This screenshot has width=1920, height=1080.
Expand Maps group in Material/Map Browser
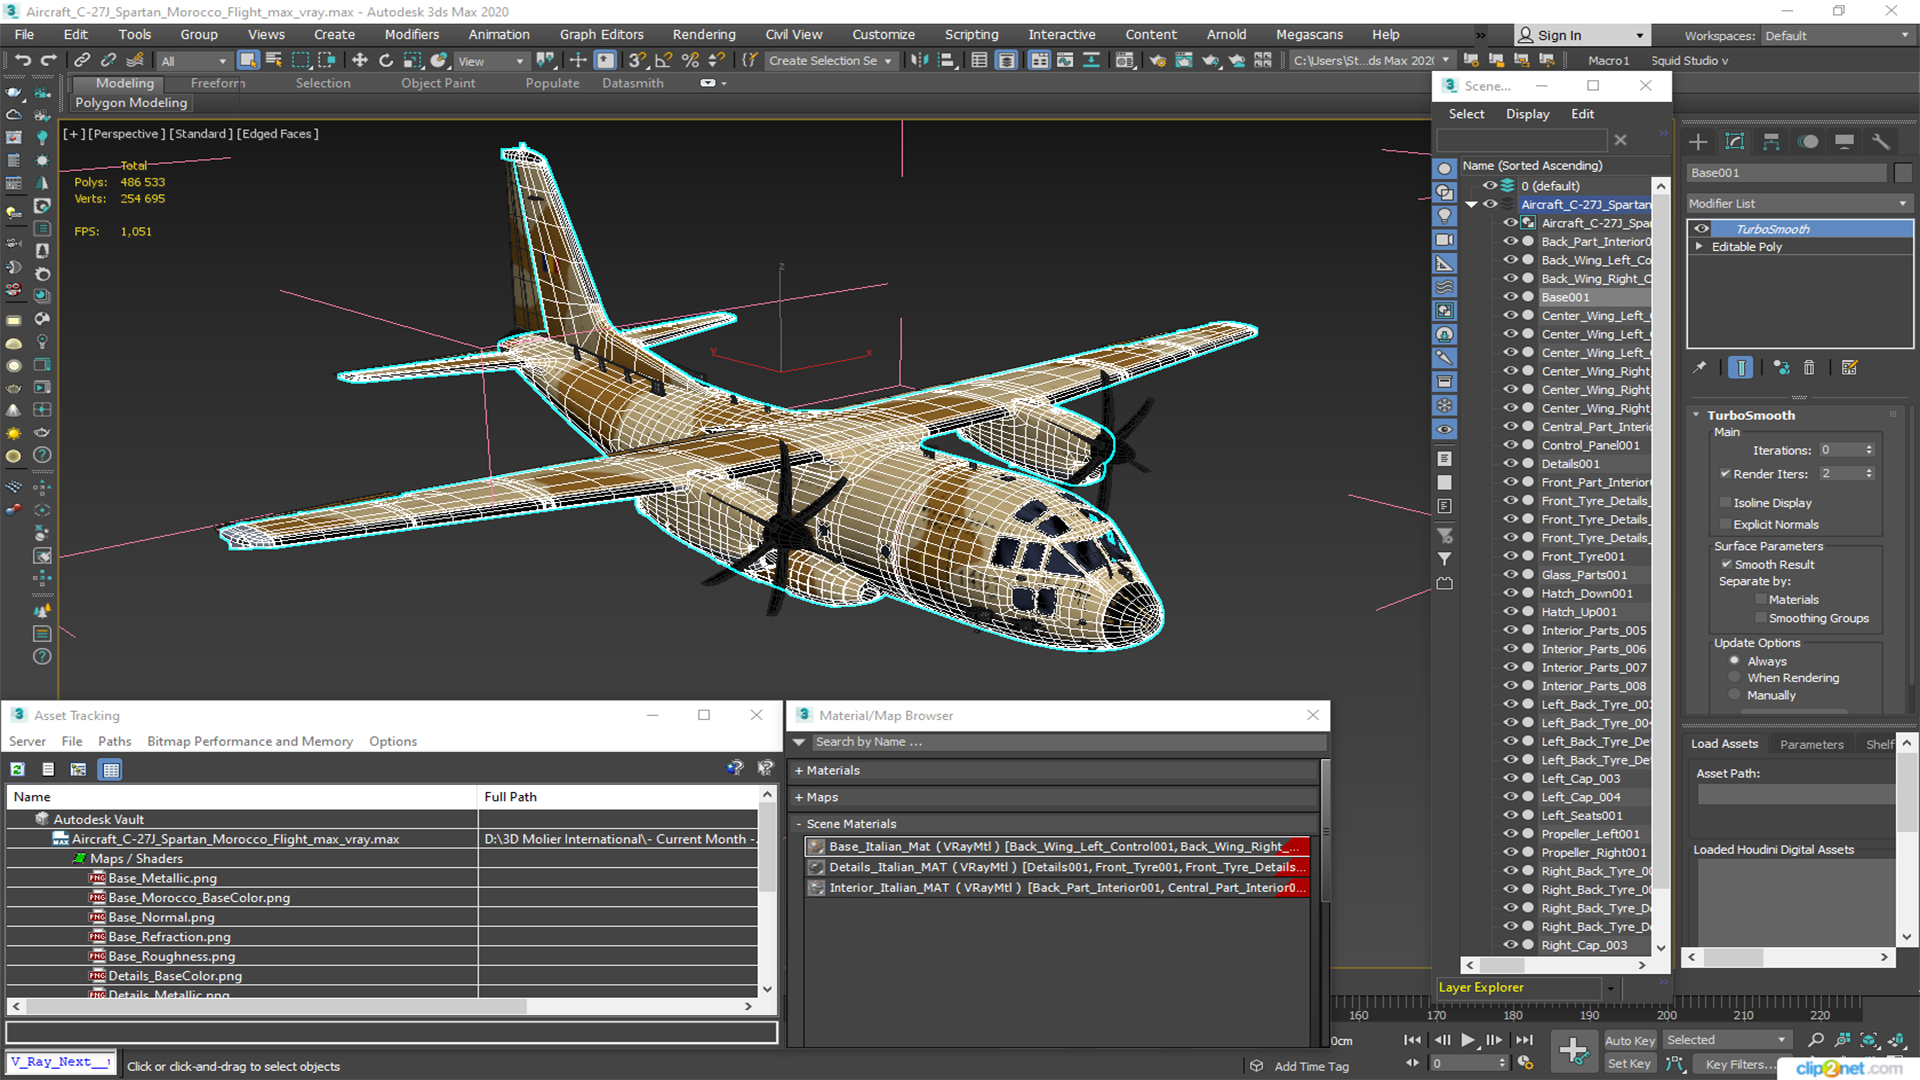click(x=799, y=797)
